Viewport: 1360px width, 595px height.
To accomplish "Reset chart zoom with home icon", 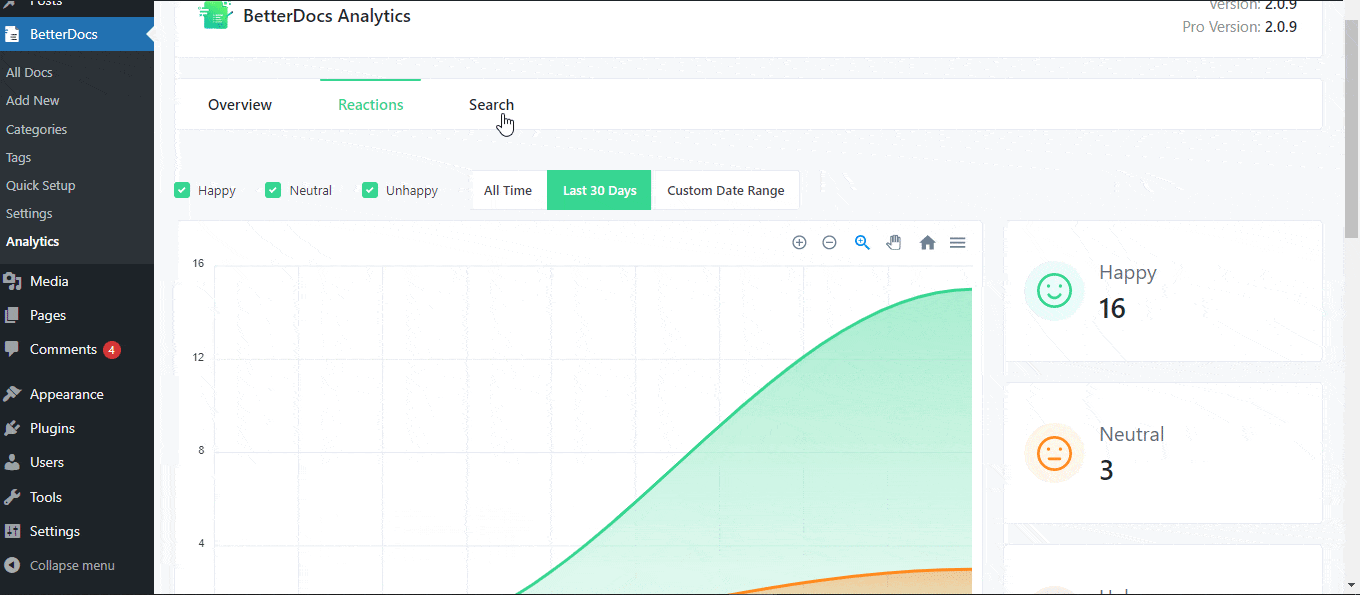I will (x=927, y=242).
